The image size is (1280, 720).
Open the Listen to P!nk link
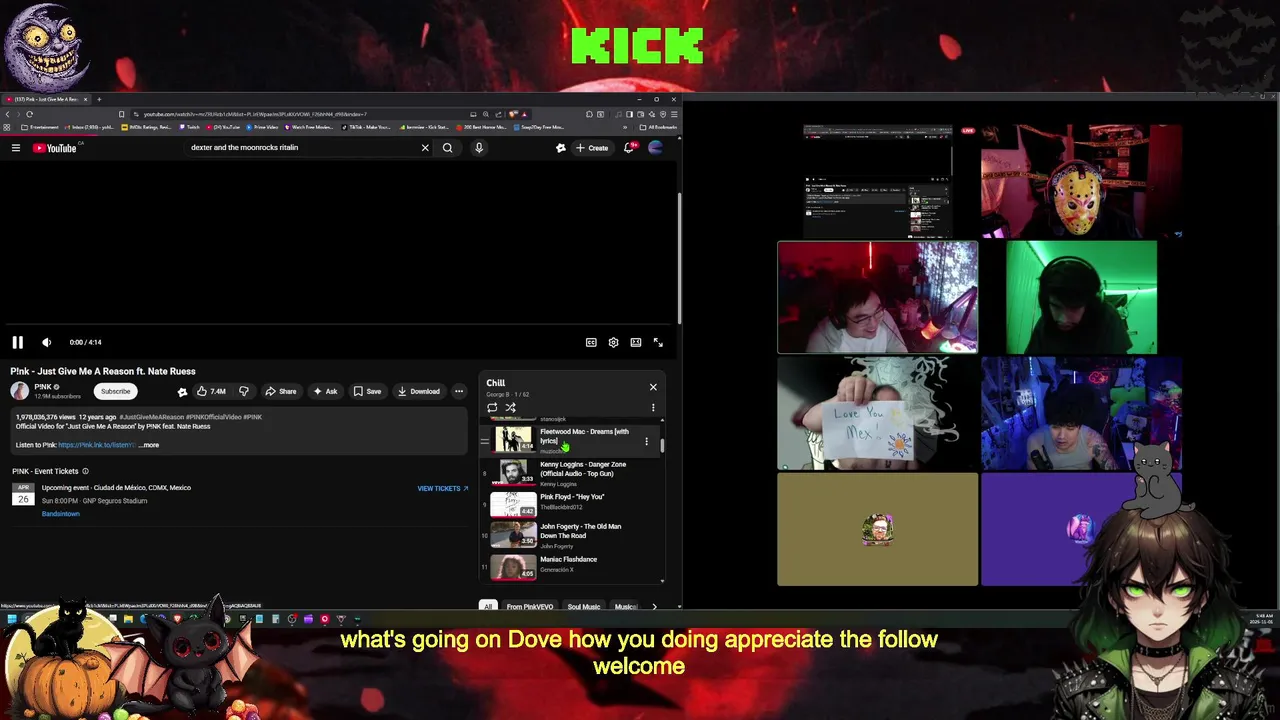tap(96, 445)
